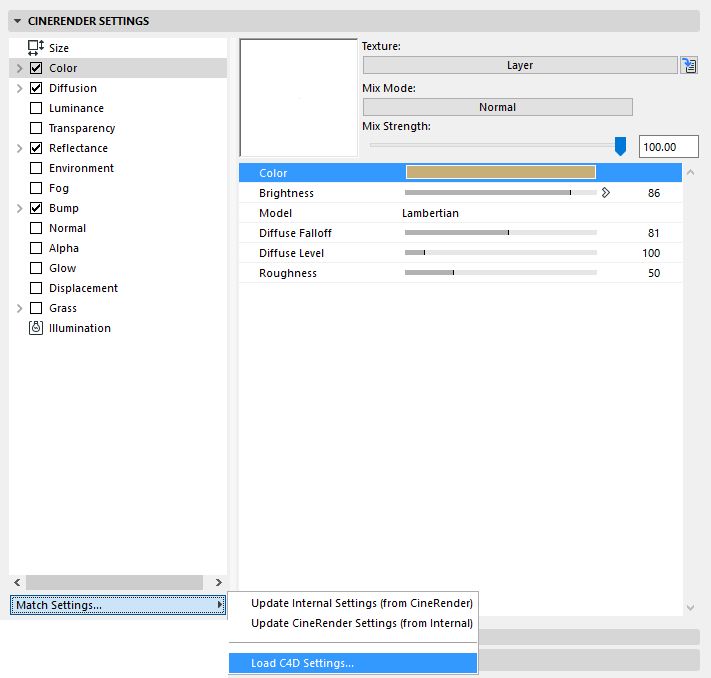The image size is (711, 678).
Task: Click the Roughness value 50
Action: tap(654, 273)
